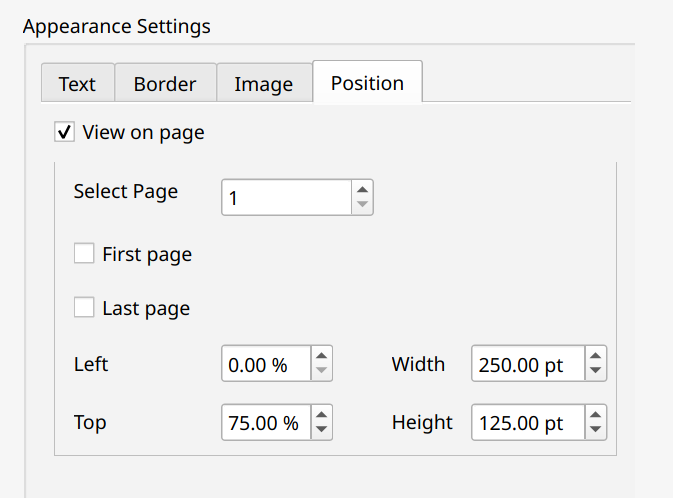This screenshot has height=498, width=673.
Task: Select the Position tab
Action: (x=367, y=82)
